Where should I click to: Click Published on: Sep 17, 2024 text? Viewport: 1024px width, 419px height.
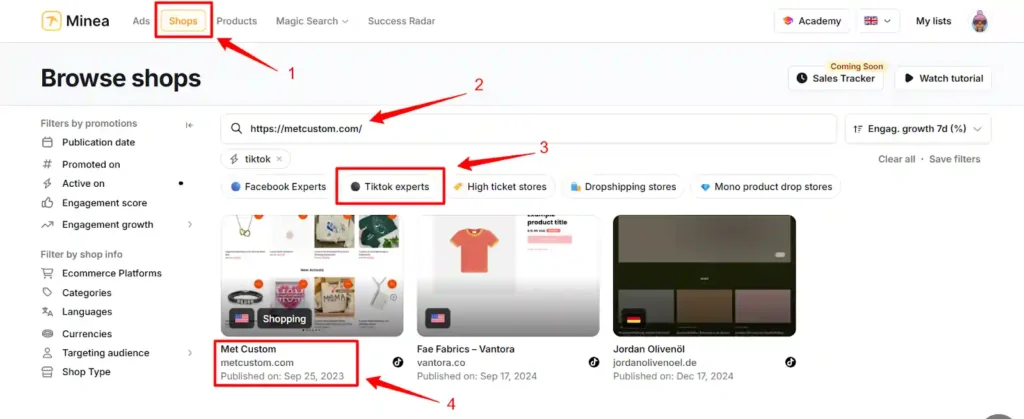(477, 377)
